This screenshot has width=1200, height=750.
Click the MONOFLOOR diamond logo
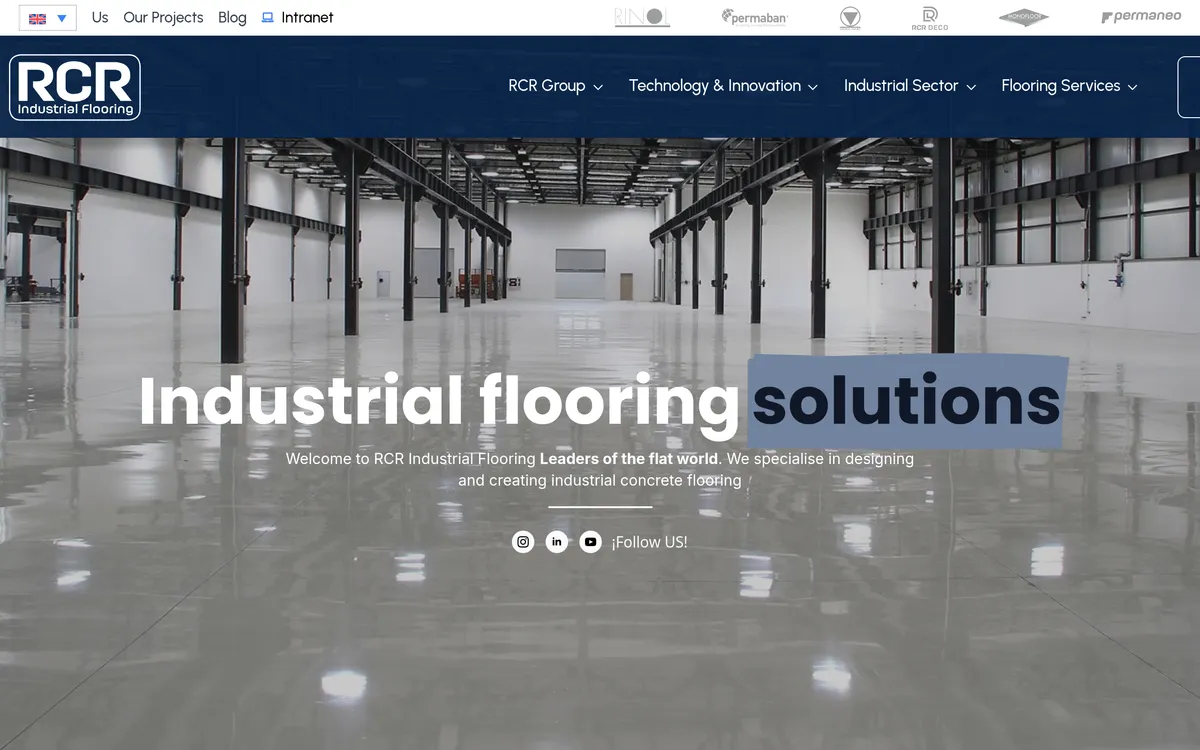pos(1023,17)
